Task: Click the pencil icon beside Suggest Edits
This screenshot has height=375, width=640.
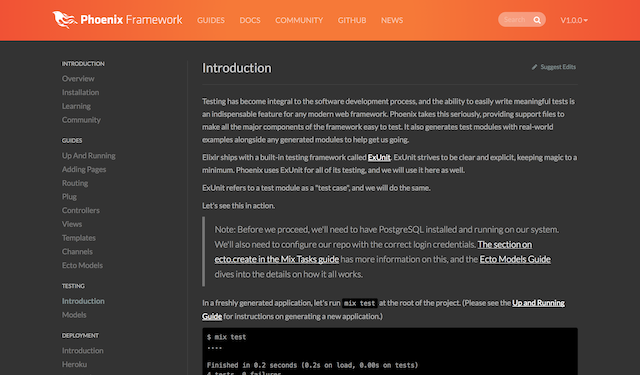Action: (534, 67)
